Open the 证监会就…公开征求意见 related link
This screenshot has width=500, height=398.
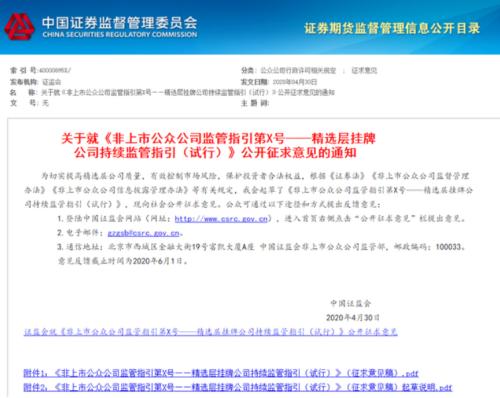pyautogui.click(x=211, y=332)
